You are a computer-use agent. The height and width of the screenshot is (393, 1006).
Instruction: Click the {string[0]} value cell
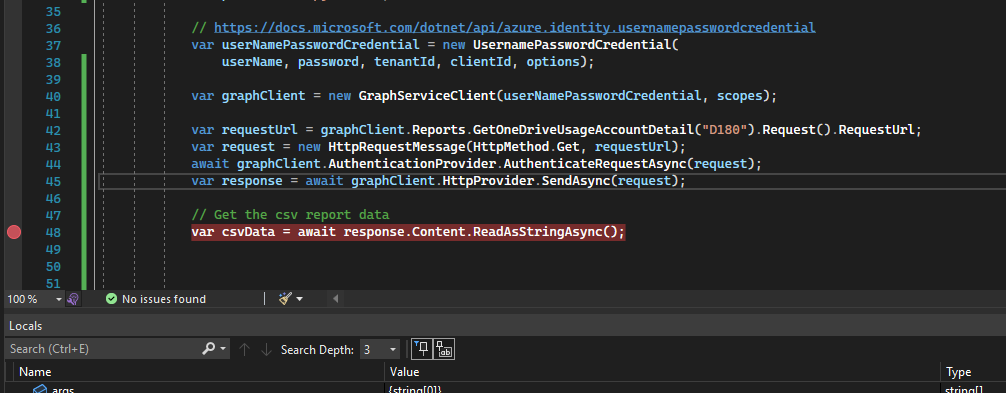coord(415,389)
